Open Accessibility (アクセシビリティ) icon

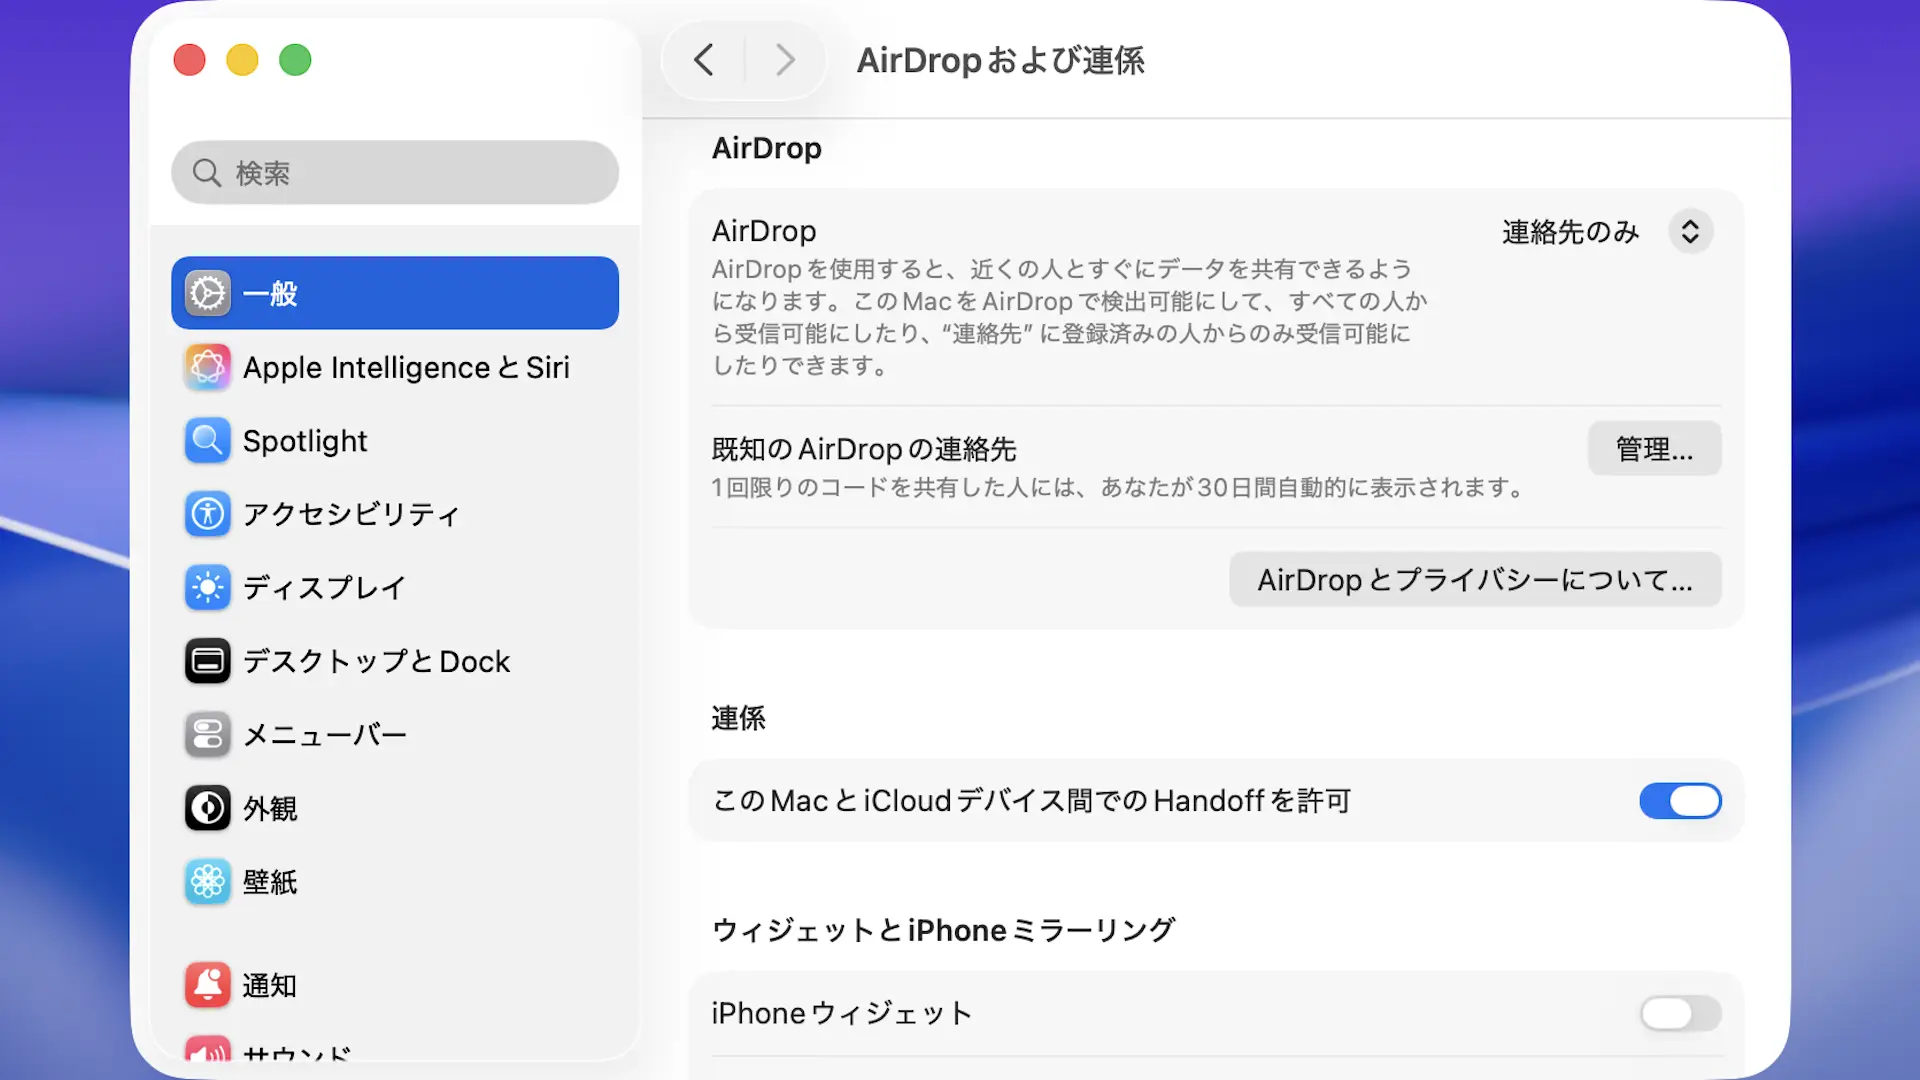[208, 514]
